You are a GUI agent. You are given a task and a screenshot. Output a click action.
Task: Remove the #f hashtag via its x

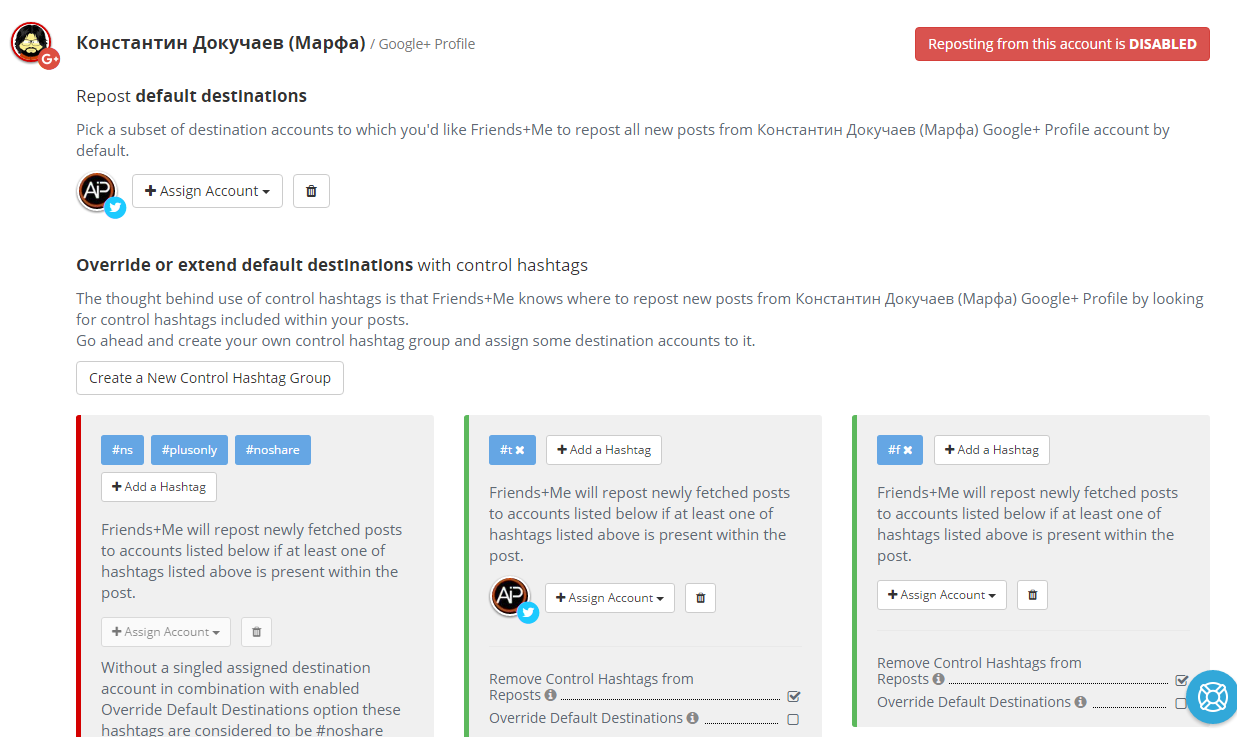click(x=908, y=450)
